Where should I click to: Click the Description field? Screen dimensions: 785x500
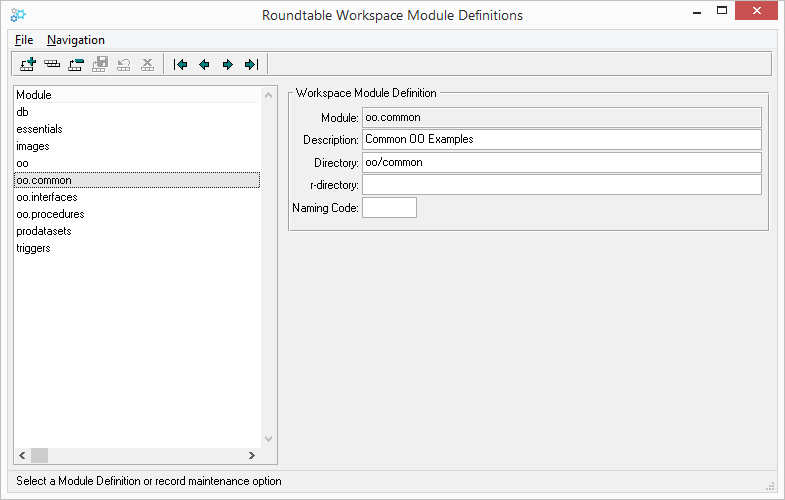coord(562,139)
